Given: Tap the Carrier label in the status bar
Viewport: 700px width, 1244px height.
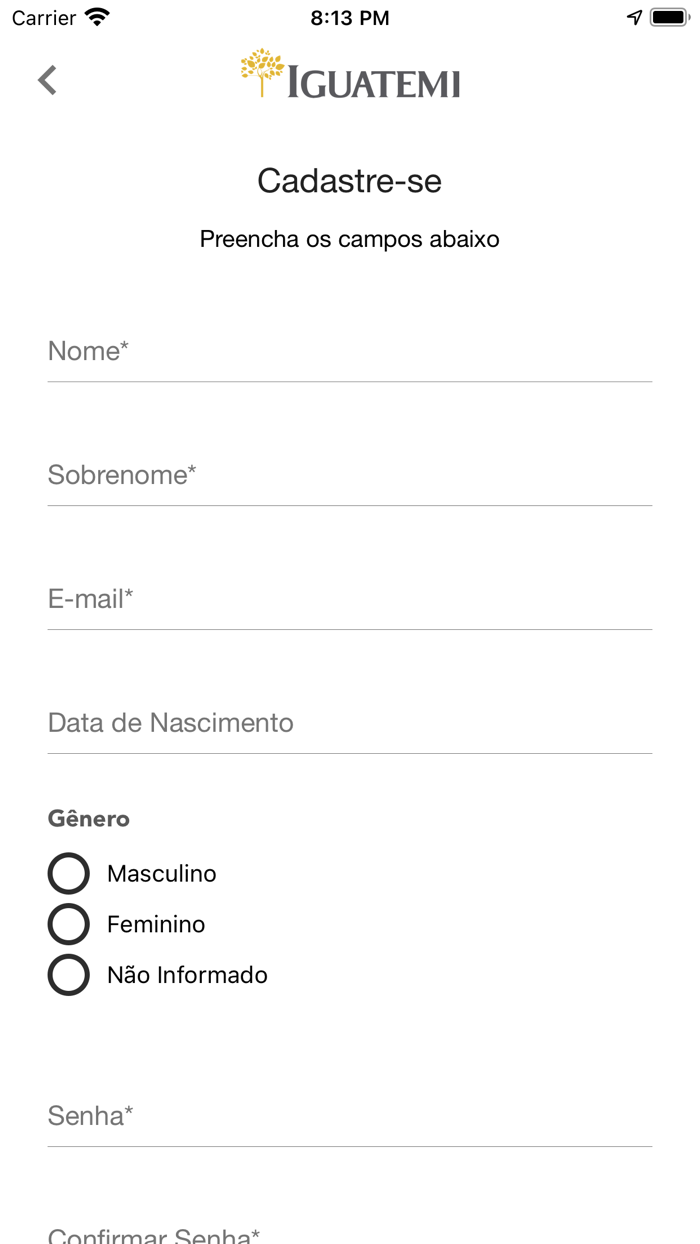Looking at the screenshot, I should click(44, 17).
